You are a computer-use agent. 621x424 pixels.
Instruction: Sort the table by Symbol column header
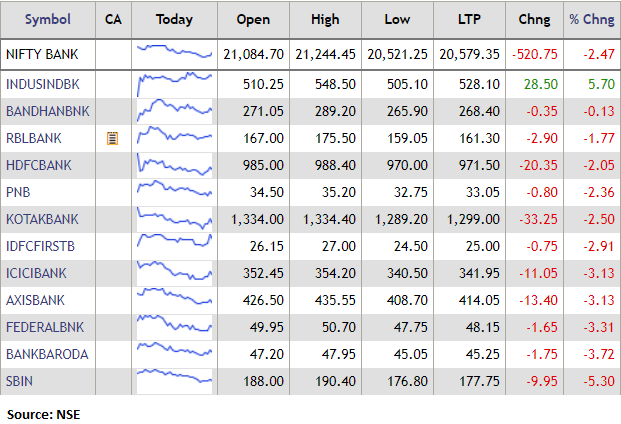pos(48,19)
